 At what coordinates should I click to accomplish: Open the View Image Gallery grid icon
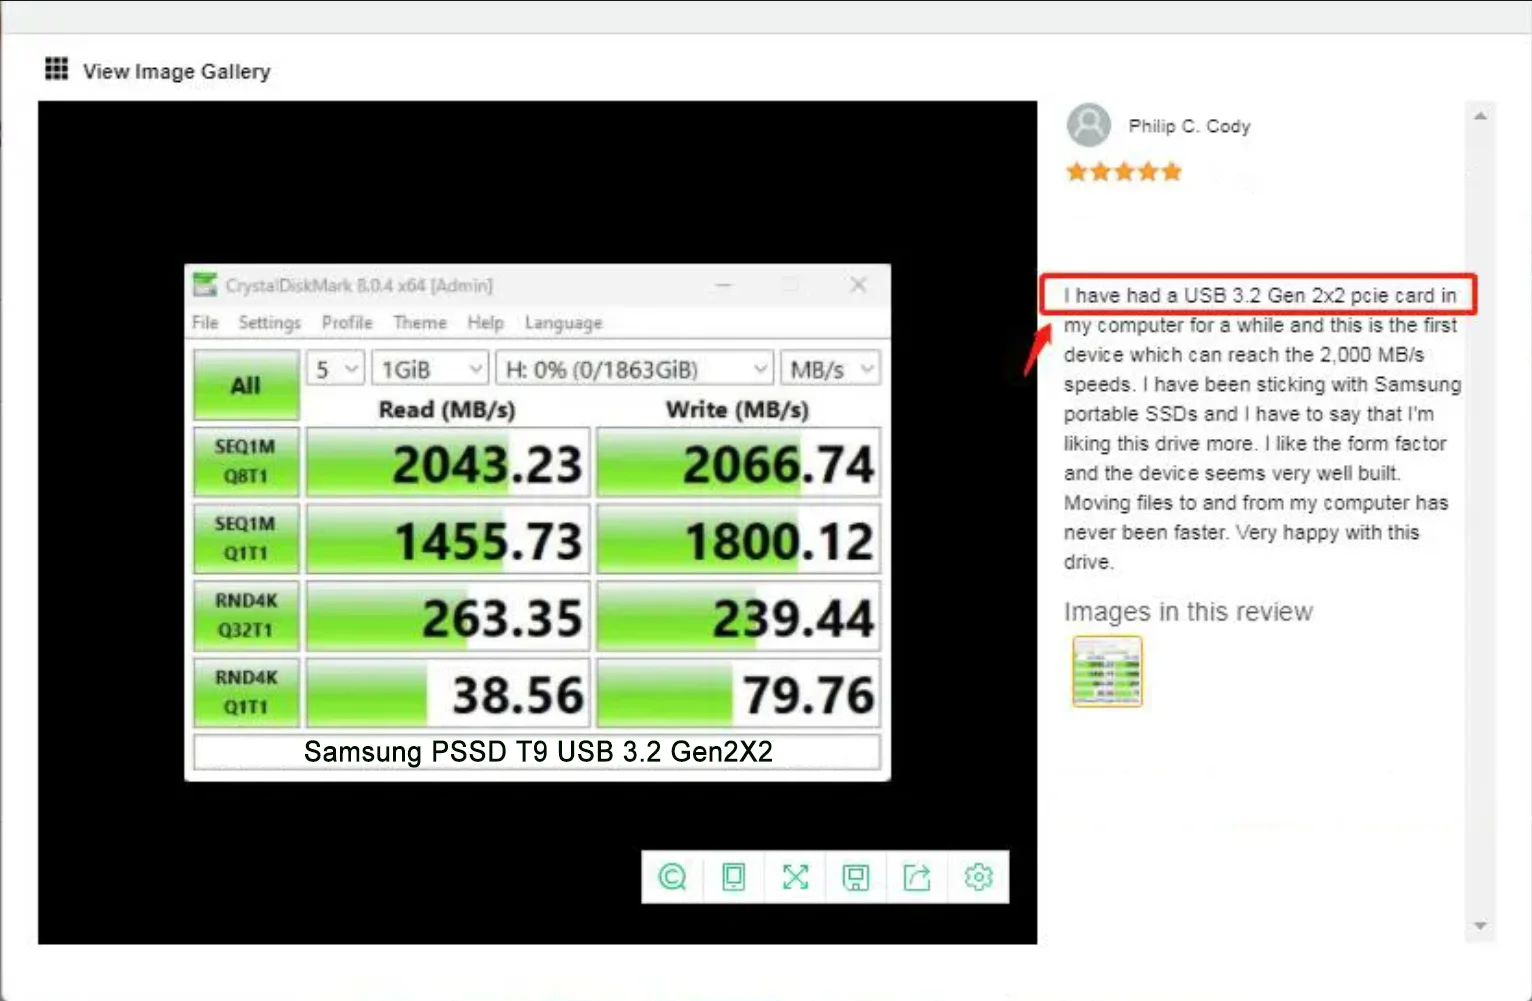[x=57, y=69]
